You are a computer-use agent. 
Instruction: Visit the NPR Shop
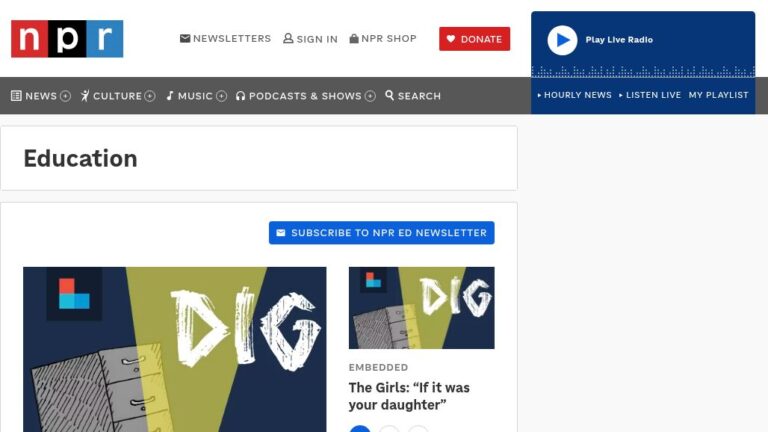coord(388,38)
